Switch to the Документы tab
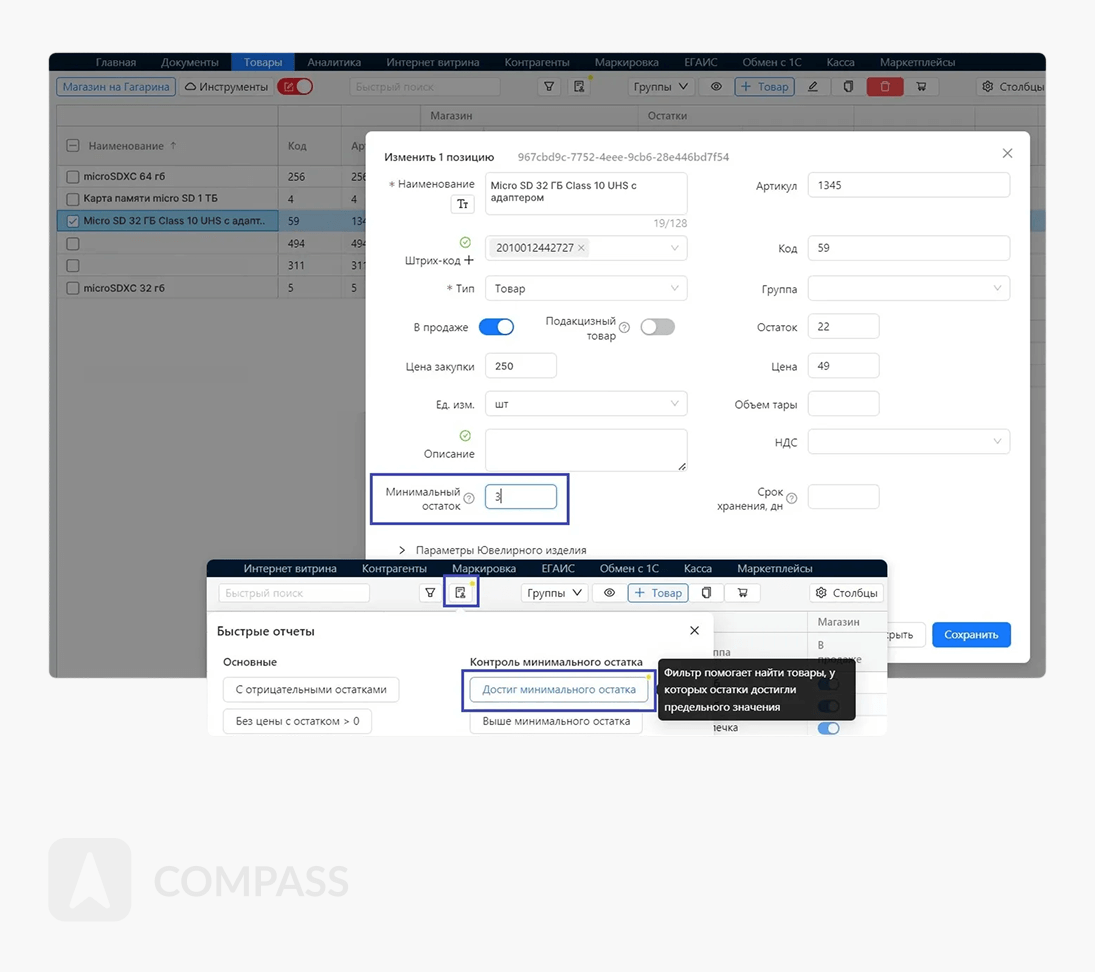The image size is (1095, 972). click(x=189, y=62)
